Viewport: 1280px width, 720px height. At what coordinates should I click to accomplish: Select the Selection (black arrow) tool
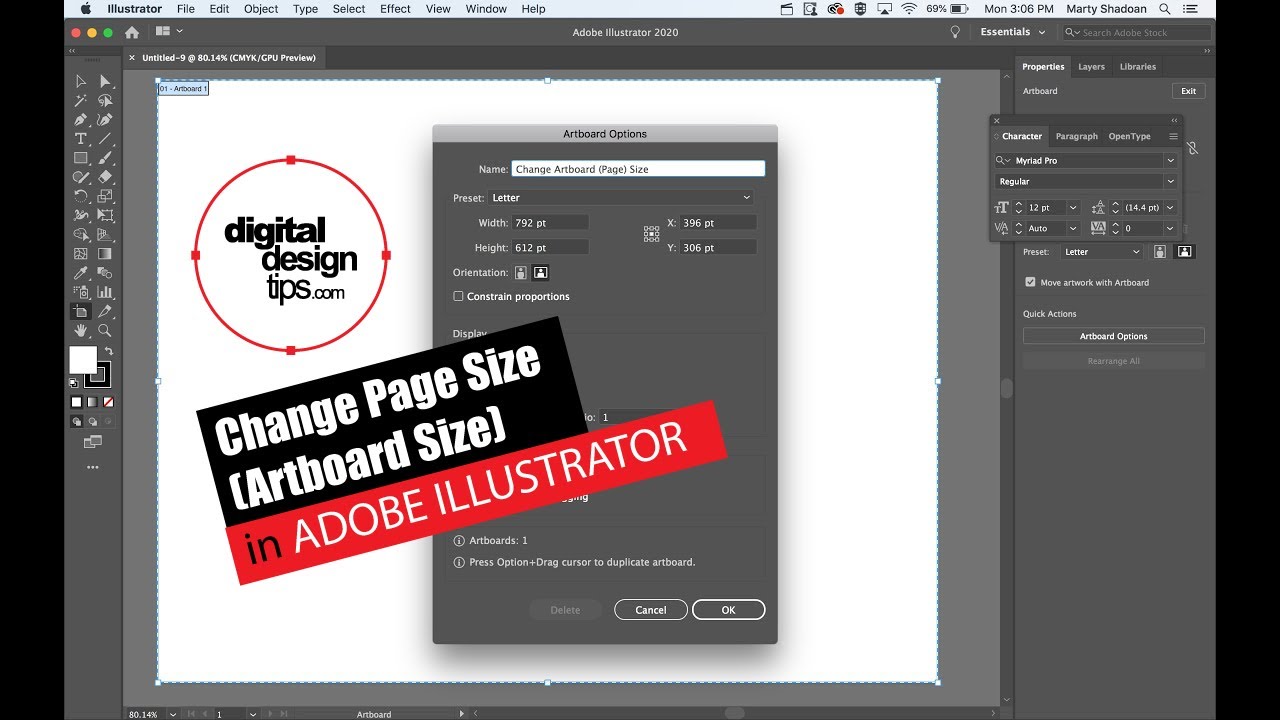point(81,81)
